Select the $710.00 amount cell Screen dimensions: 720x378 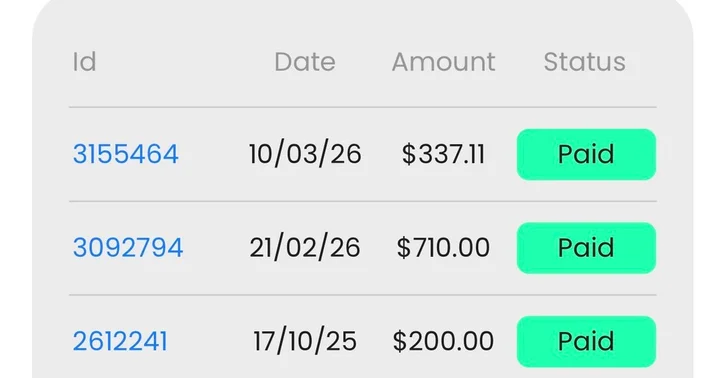pos(443,248)
